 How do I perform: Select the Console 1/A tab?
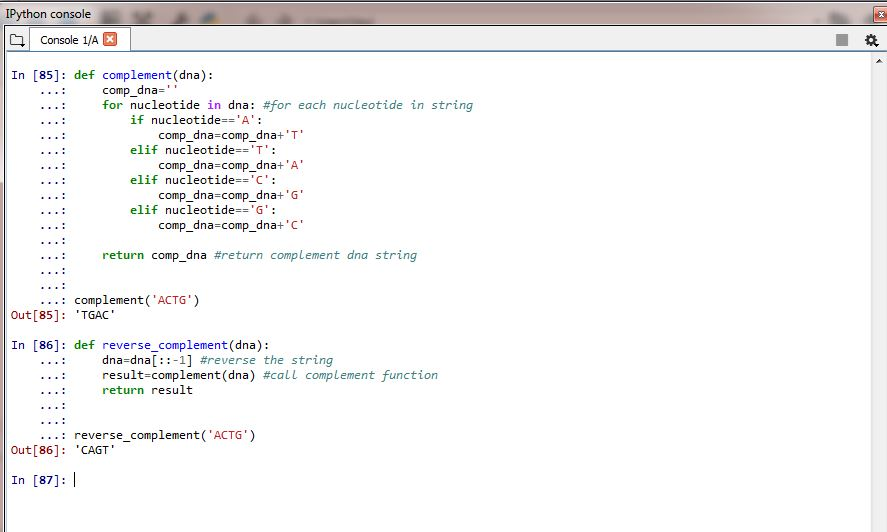(69, 40)
